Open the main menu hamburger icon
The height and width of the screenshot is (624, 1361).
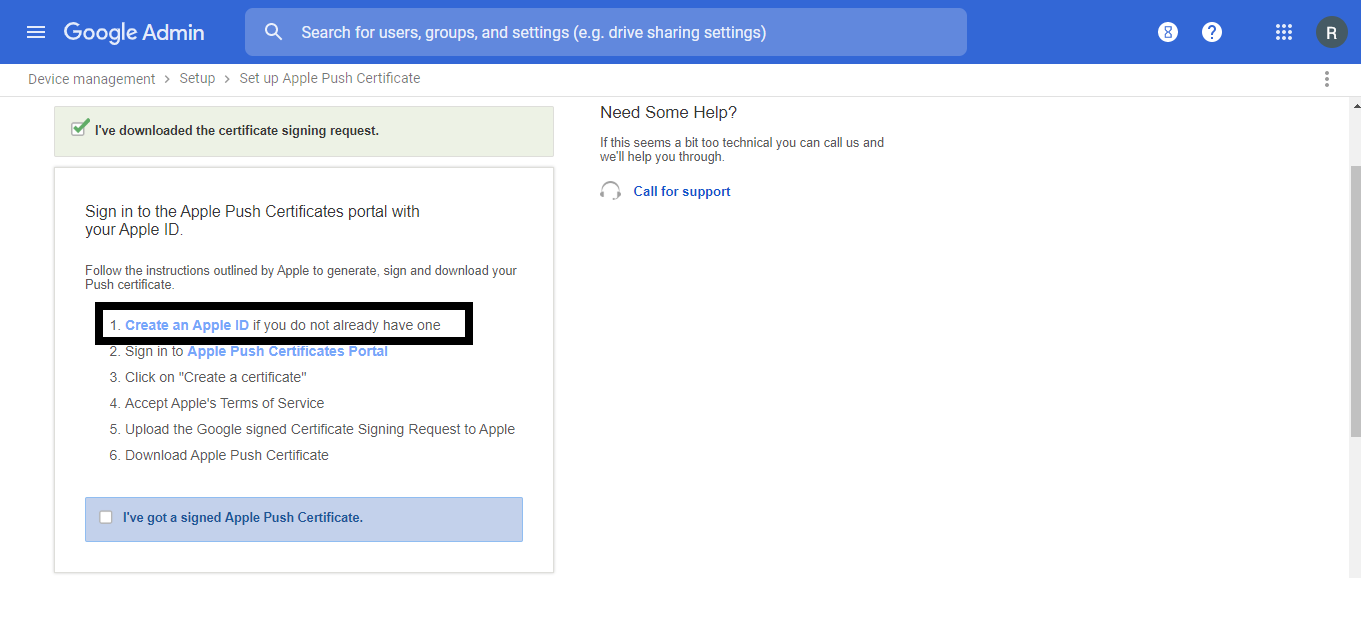[36, 32]
